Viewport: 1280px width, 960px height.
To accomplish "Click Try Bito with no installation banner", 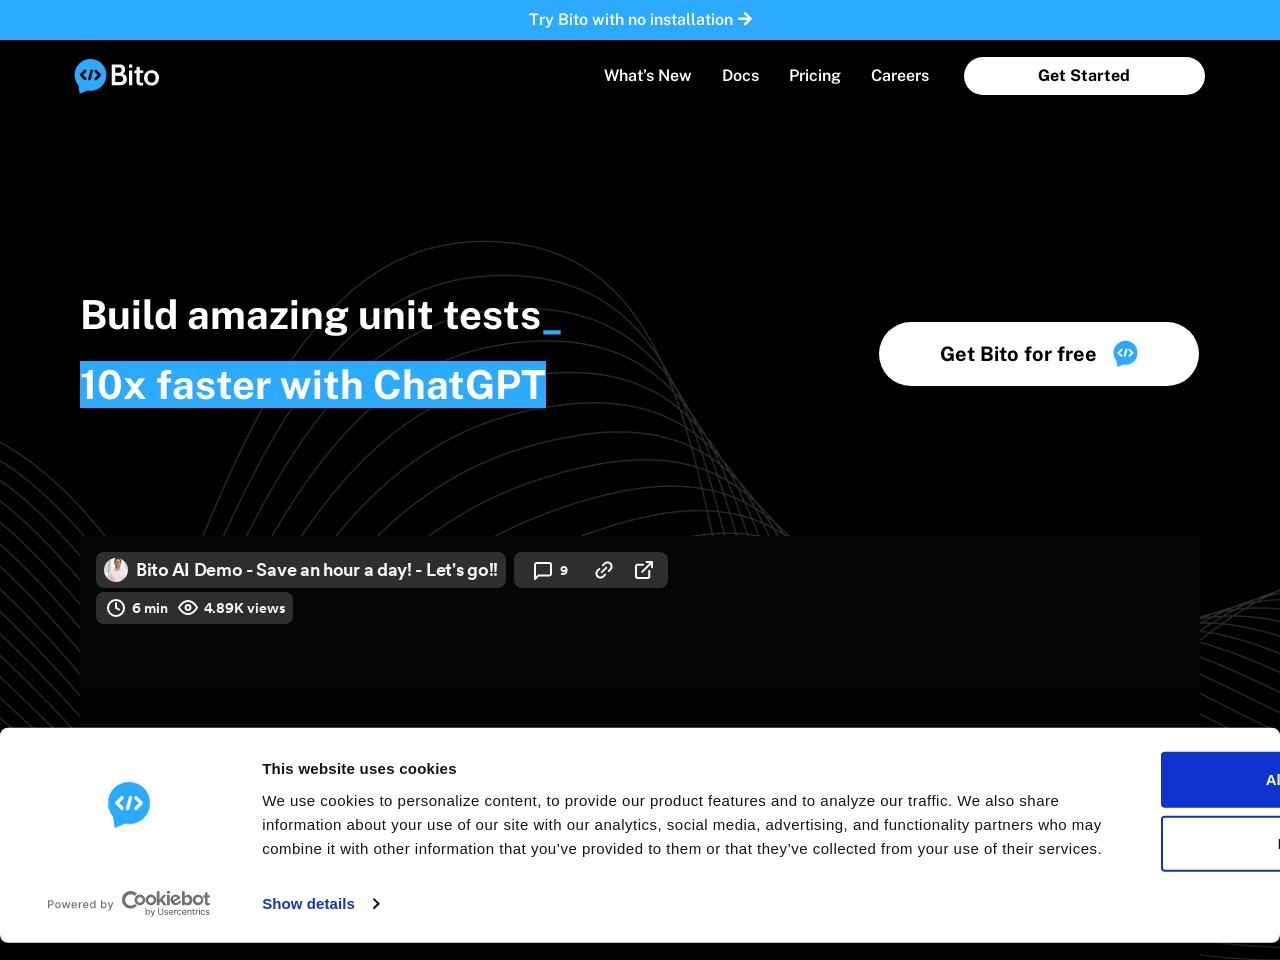I will (x=640, y=20).
